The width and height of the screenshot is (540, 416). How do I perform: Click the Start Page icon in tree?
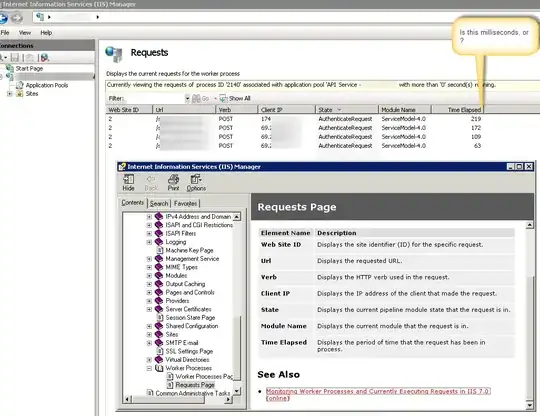pyautogui.click(x=10, y=69)
